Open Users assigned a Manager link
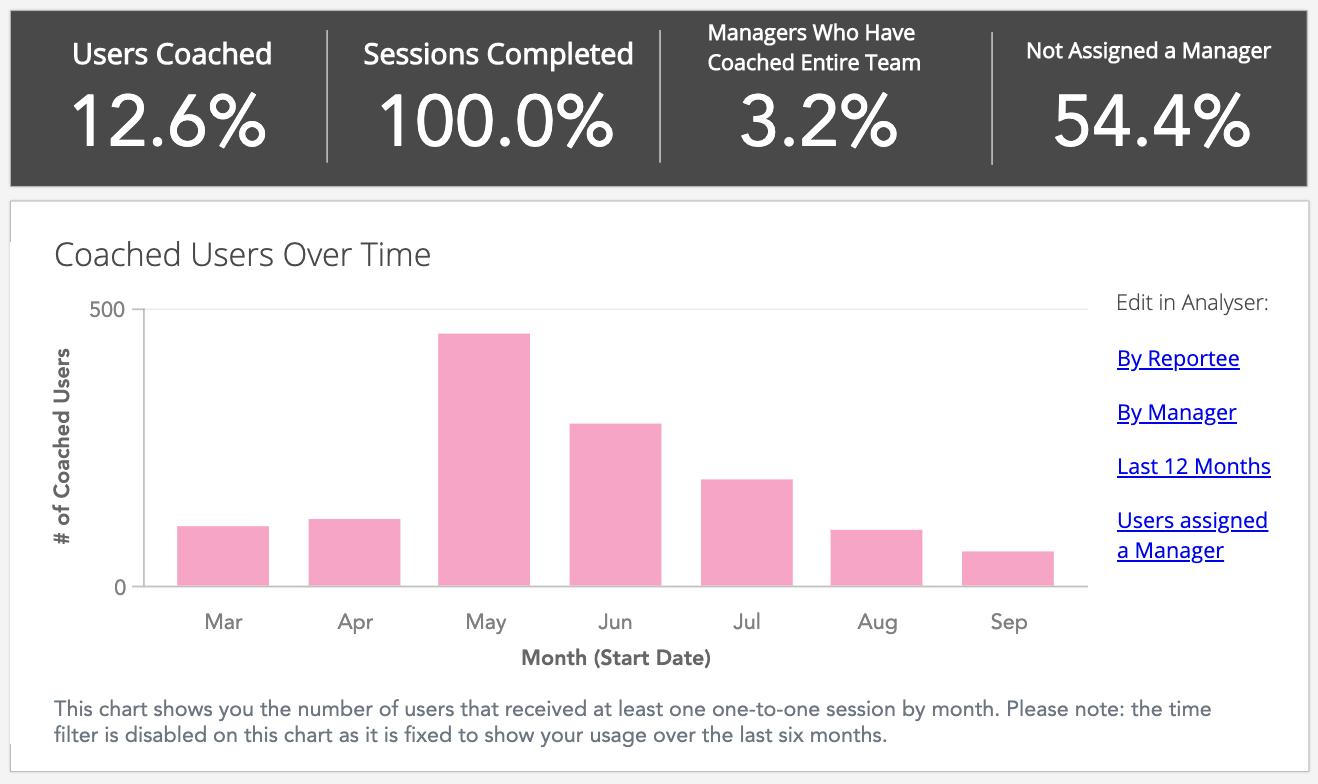Screen dimensions: 1318x784 pyautogui.click(x=1191, y=535)
